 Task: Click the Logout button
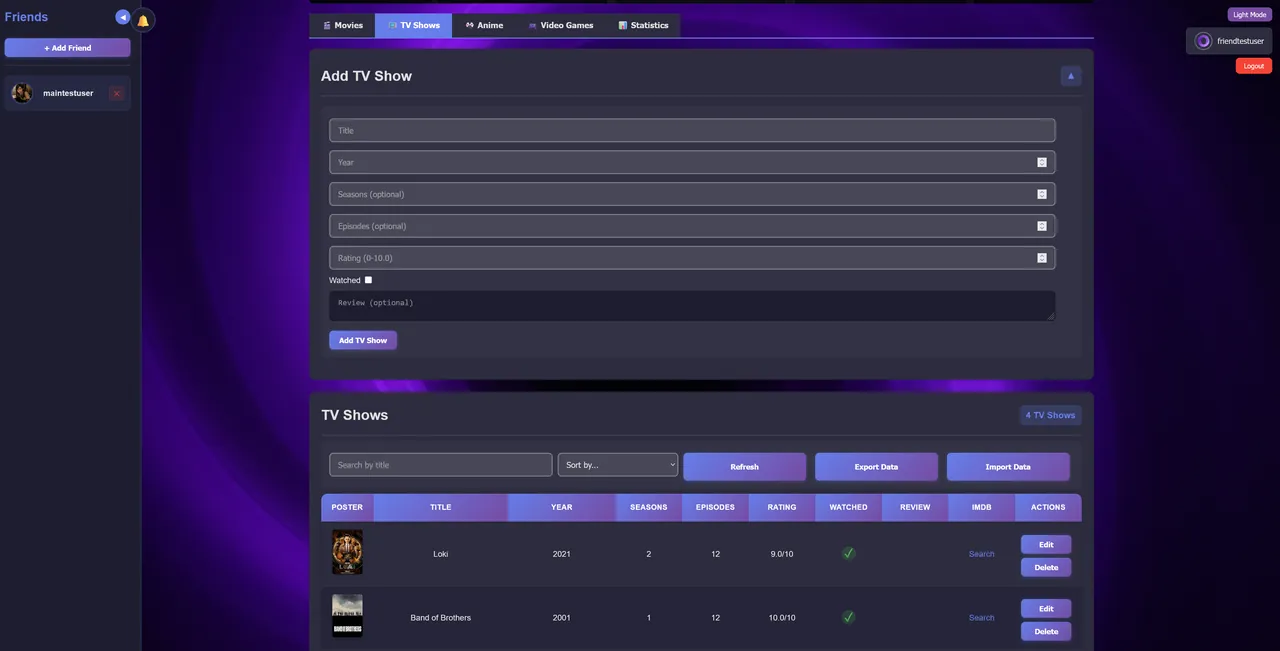1254,66
